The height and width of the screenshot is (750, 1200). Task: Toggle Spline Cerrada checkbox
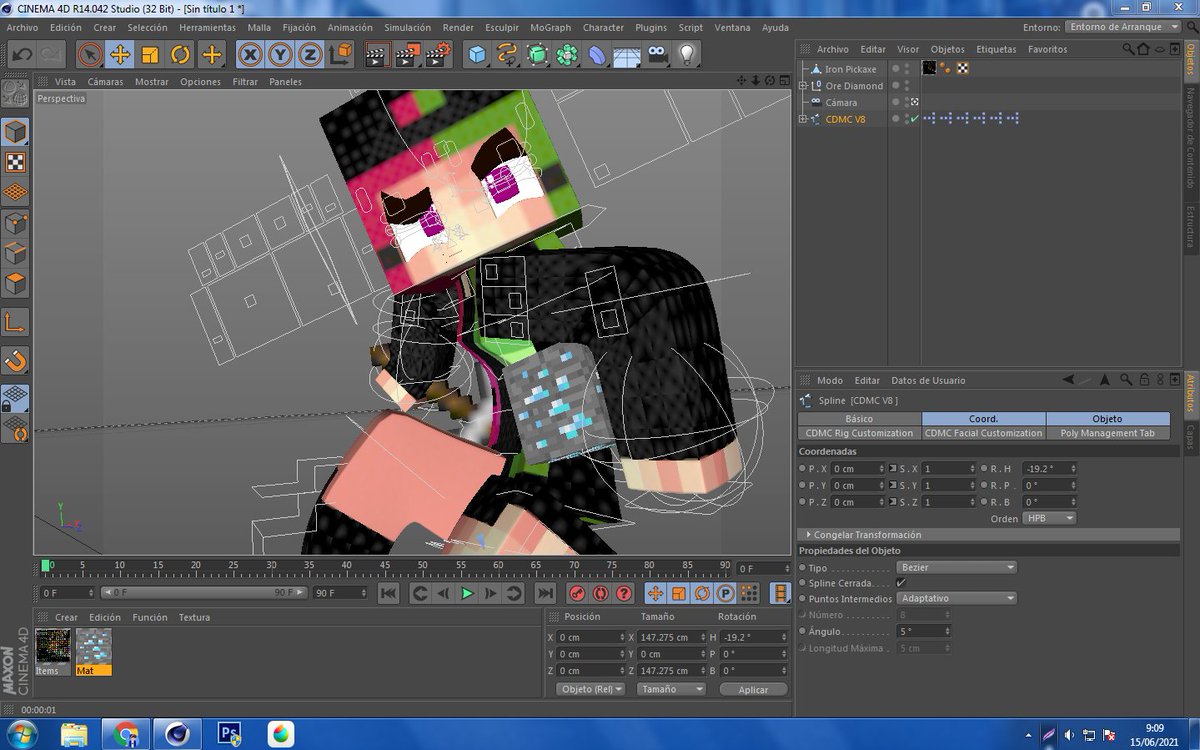point(901,582)
